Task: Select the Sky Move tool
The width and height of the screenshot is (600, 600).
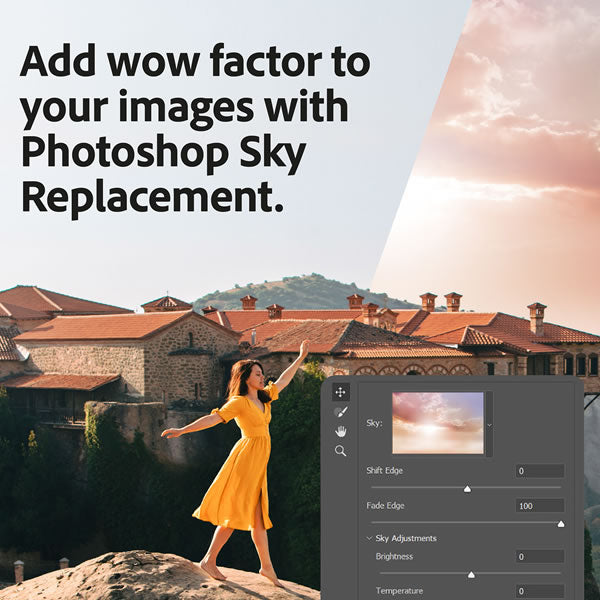Action: click(340, 392)
